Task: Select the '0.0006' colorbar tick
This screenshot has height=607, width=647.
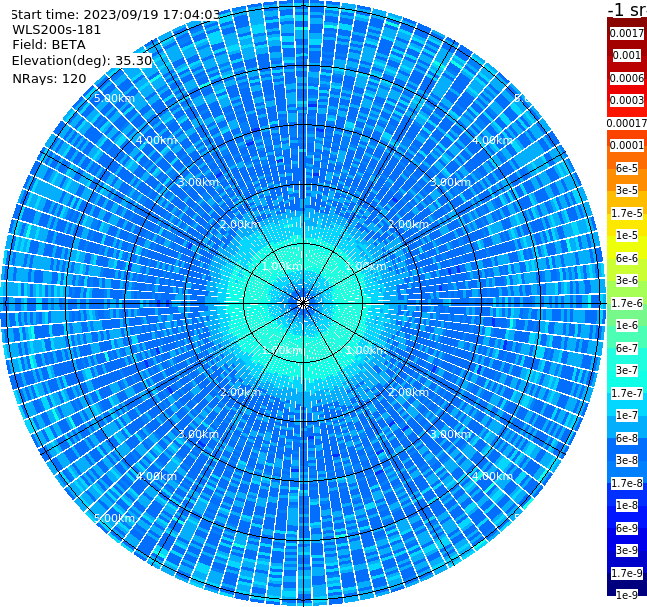Action: (627, 78)
